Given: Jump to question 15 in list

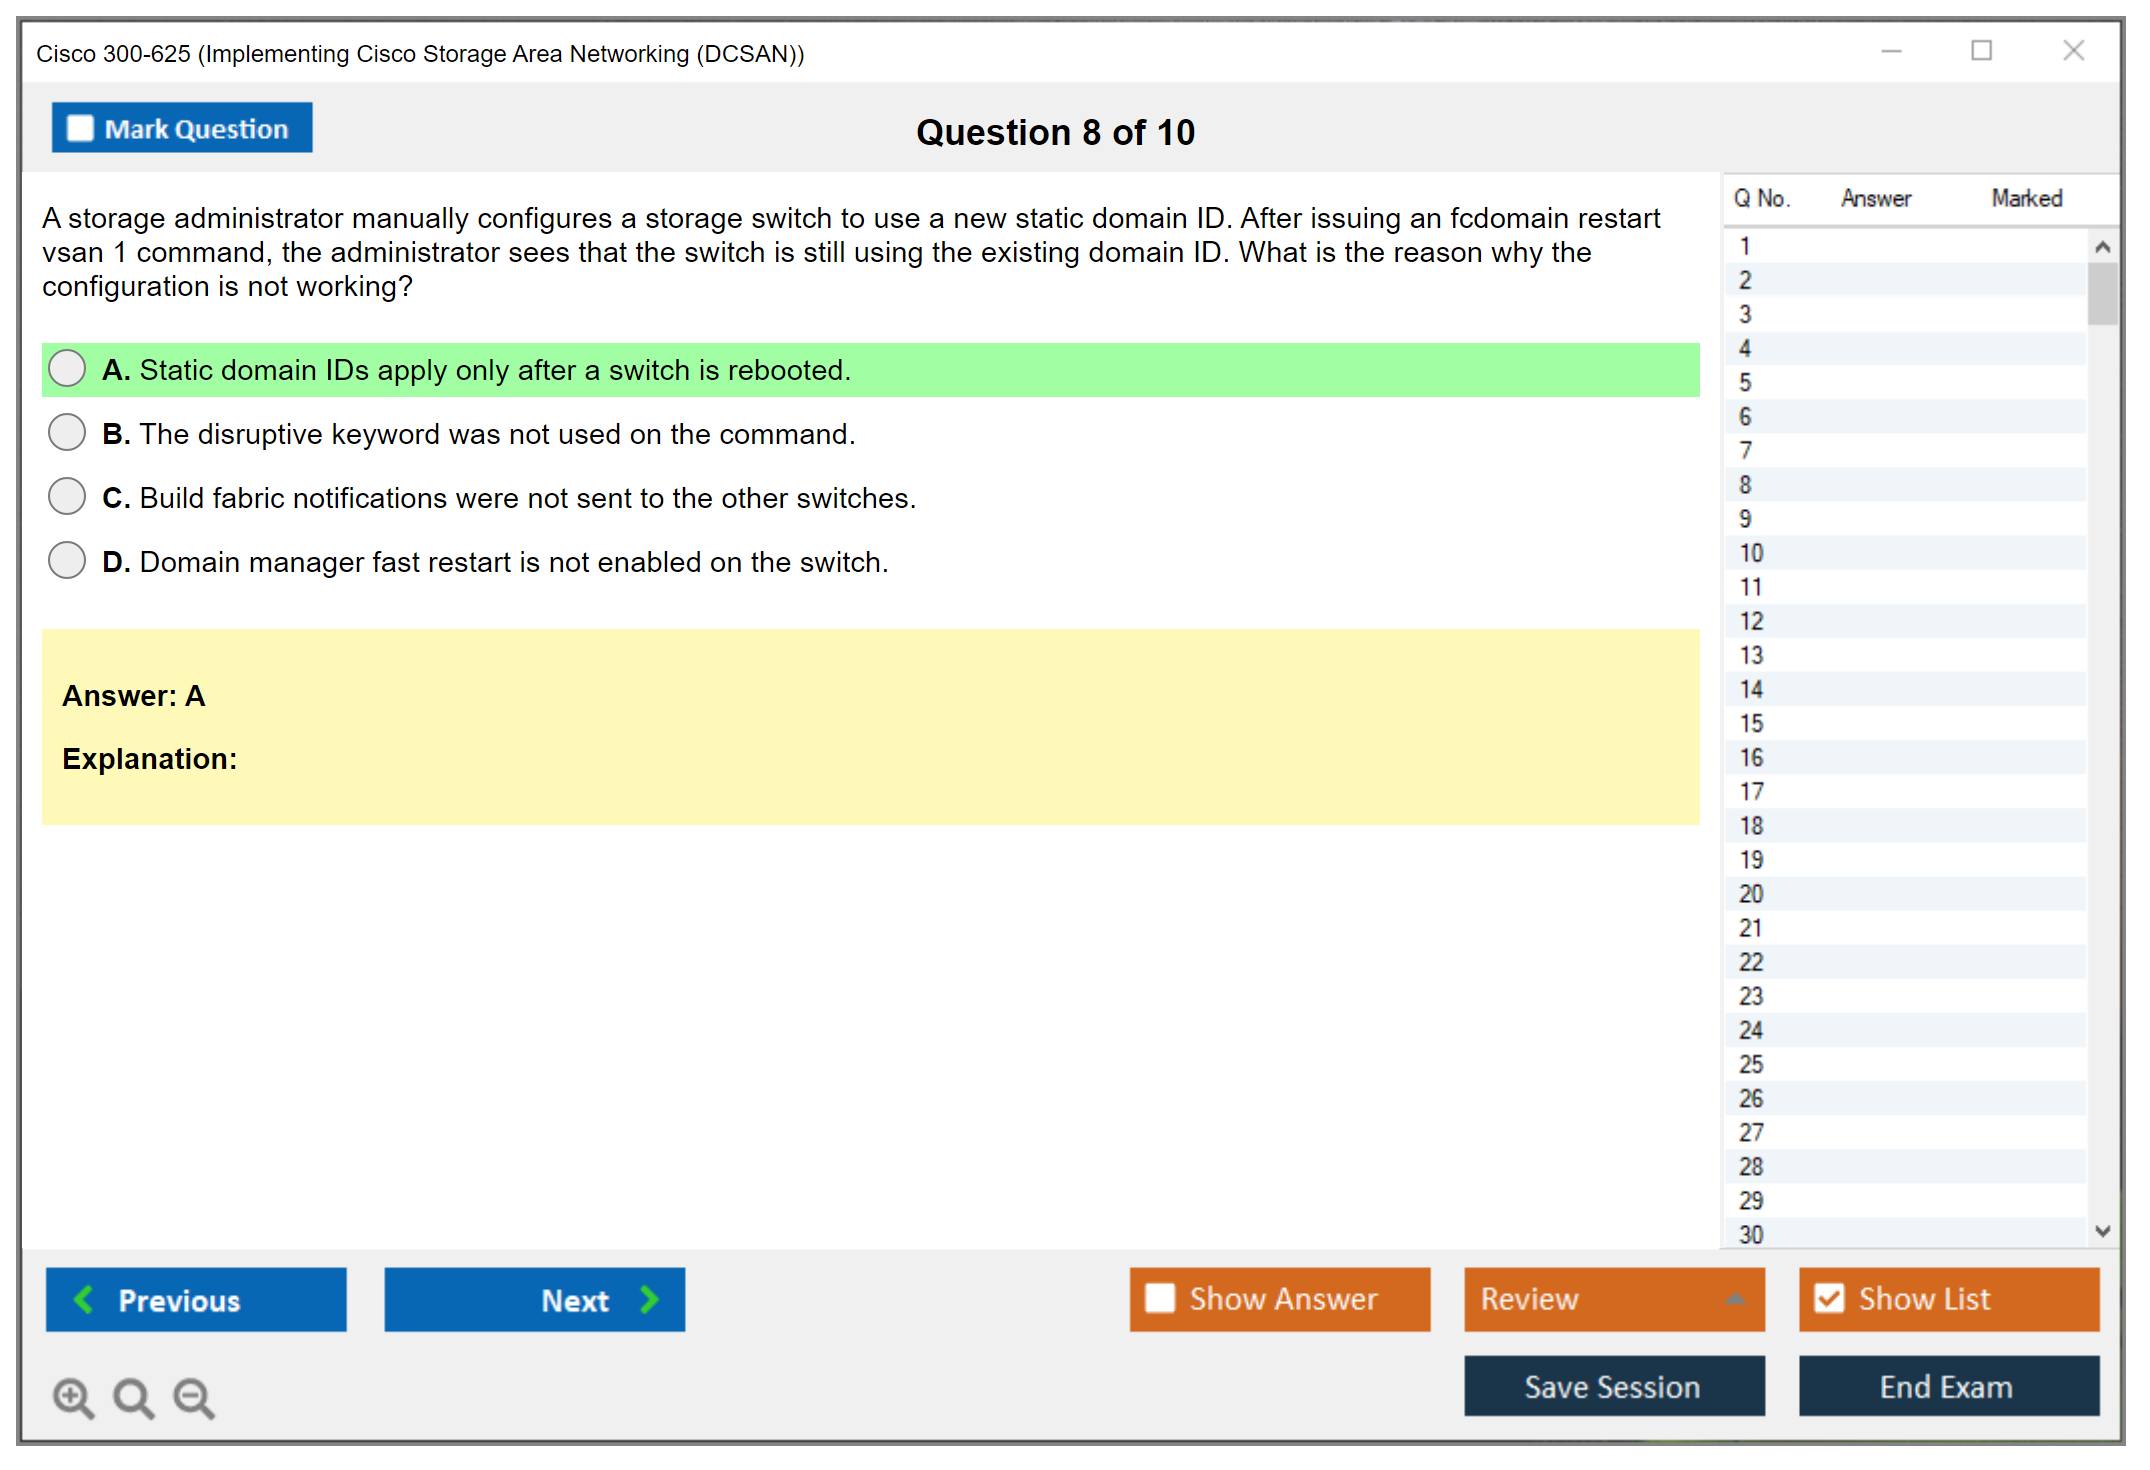Looking at the screenshot, I should (x=1751, y=723).
